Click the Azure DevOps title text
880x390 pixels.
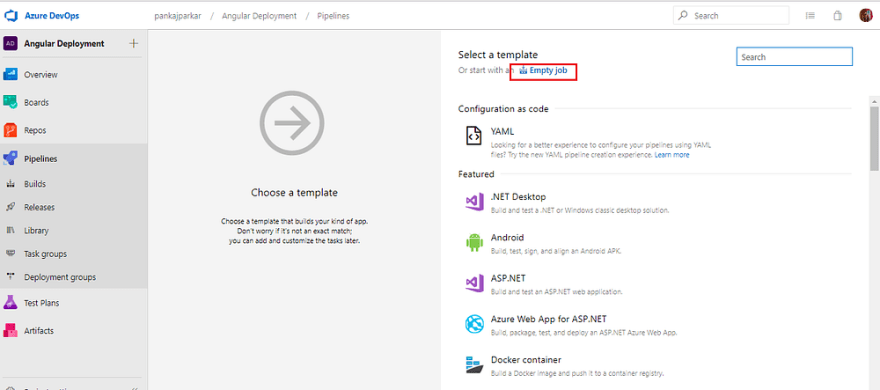(52, 16)
